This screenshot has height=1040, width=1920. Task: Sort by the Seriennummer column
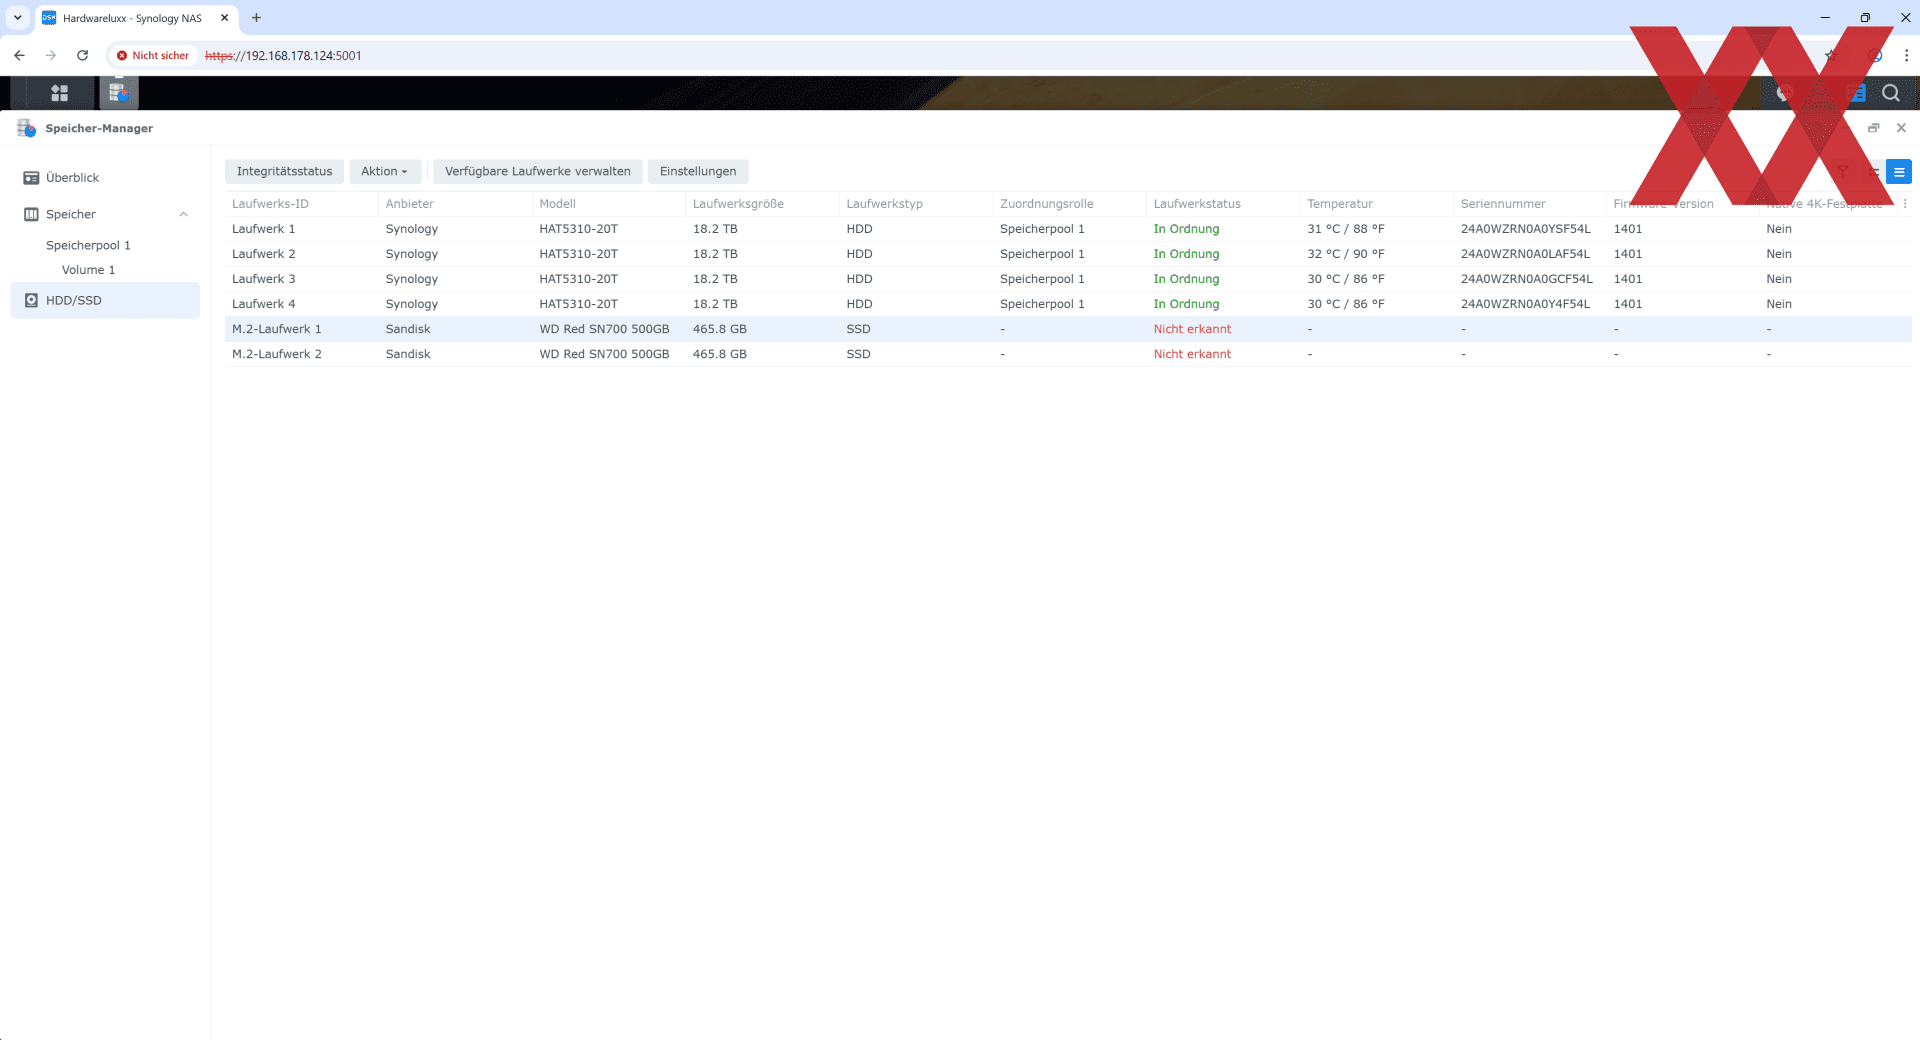1530,204
